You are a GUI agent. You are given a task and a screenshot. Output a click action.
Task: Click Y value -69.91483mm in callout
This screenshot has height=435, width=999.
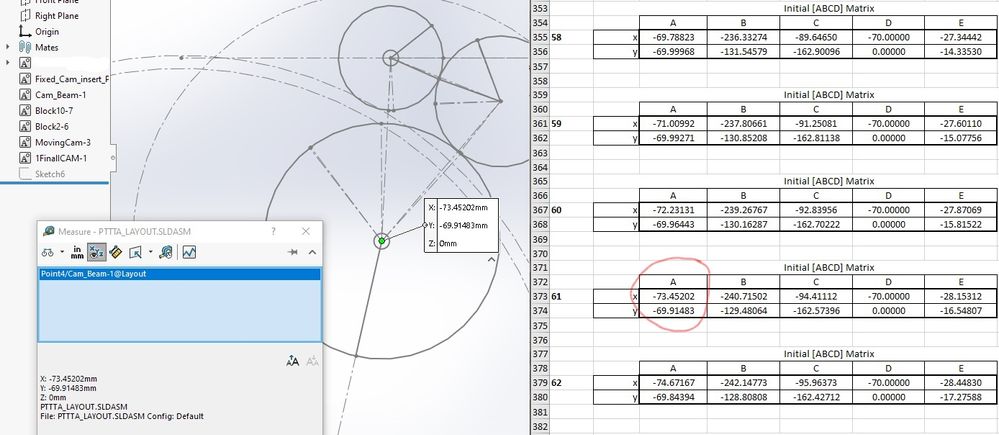click(x=464, y=225)
